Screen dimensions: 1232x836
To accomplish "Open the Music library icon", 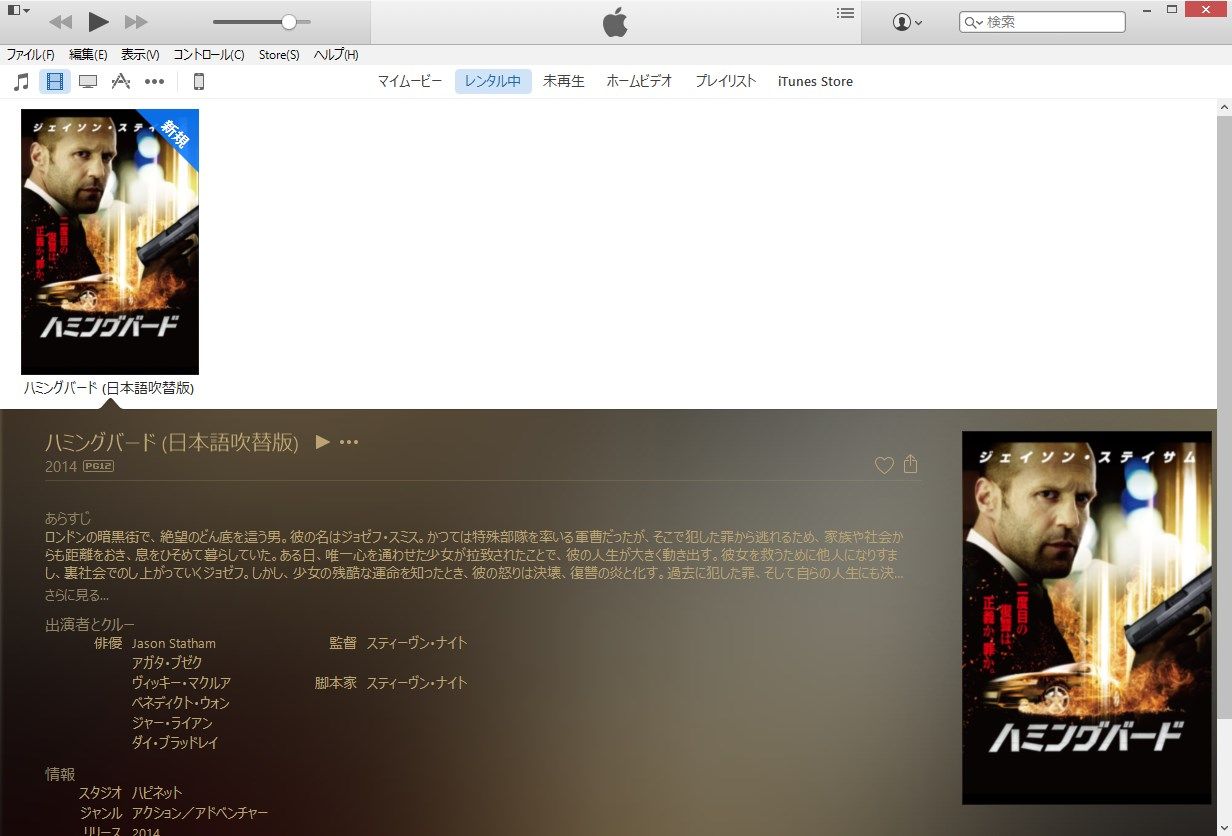I will (22, 82).
